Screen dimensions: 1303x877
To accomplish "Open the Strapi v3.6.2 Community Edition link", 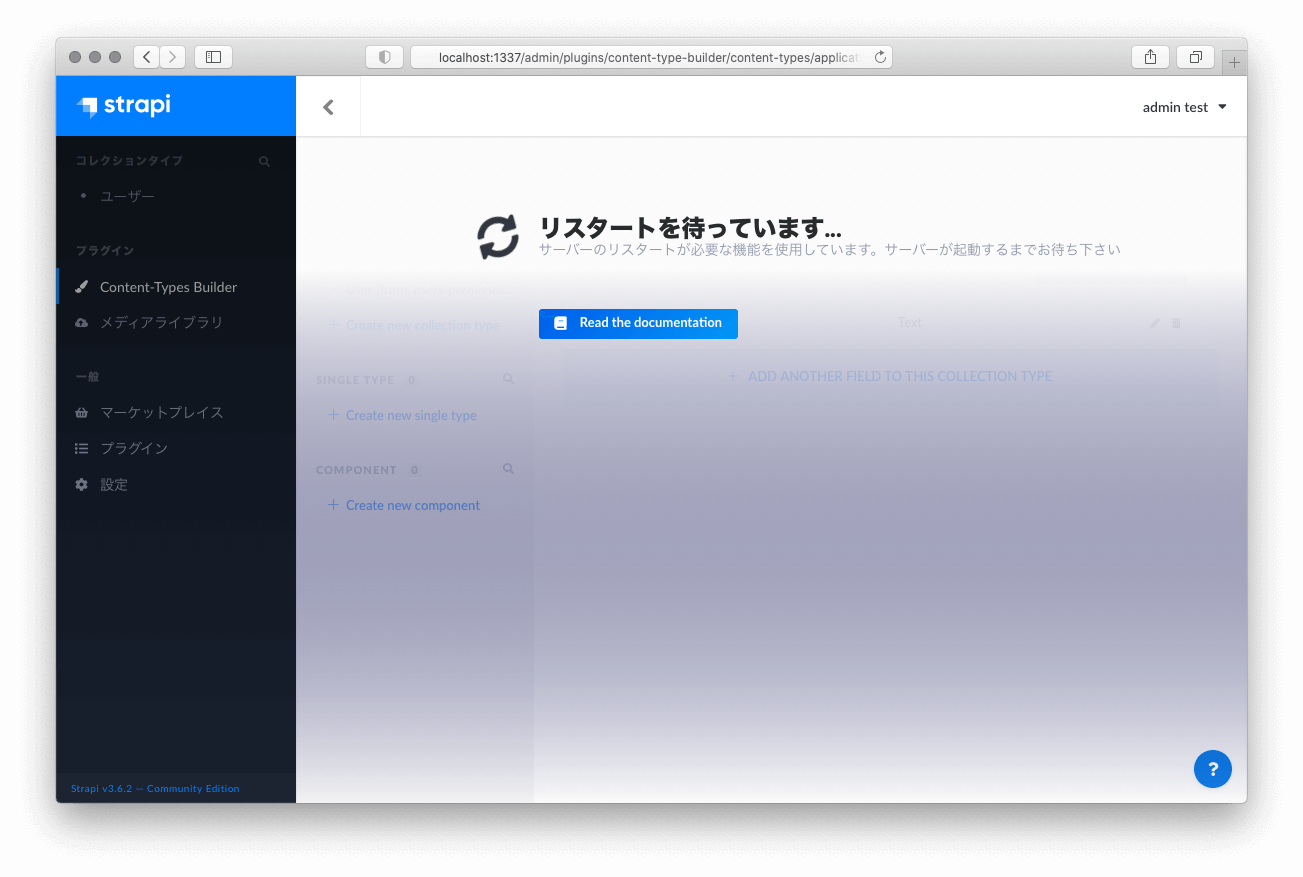I will pyautogui.click(x=154, y=788).
